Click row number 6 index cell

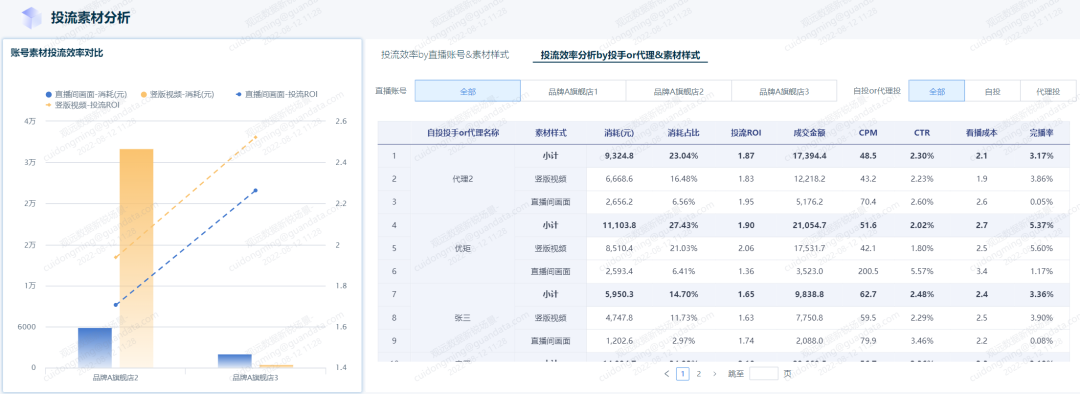point(394,272)
